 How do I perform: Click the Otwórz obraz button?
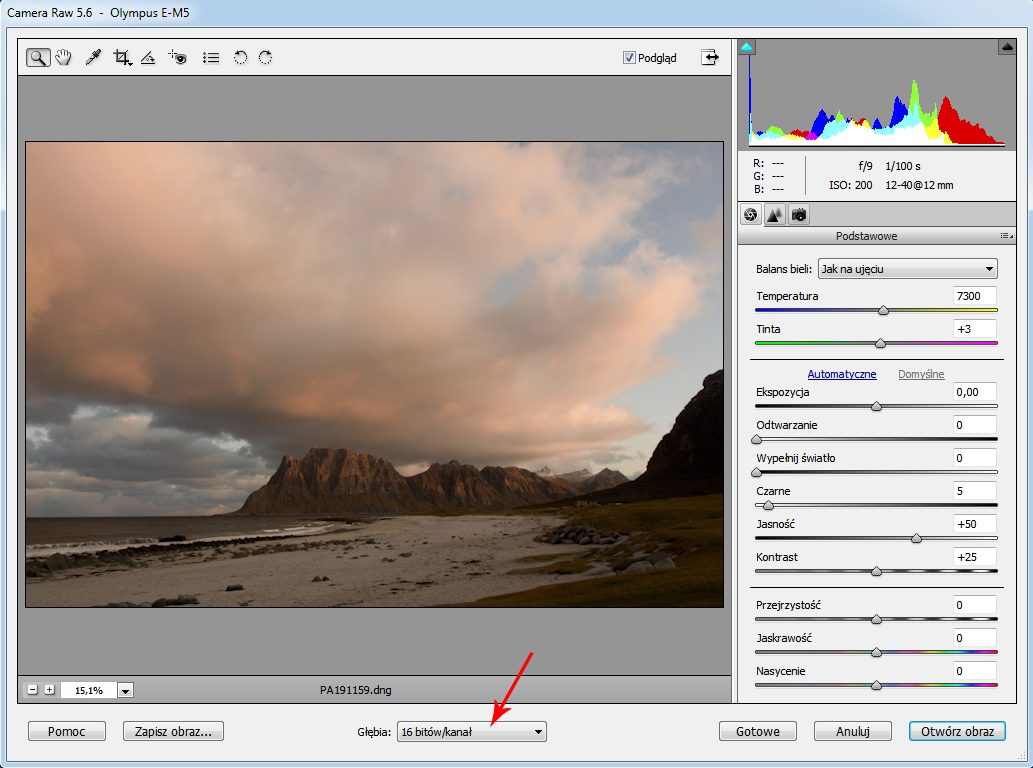click(x=957, y=731)
